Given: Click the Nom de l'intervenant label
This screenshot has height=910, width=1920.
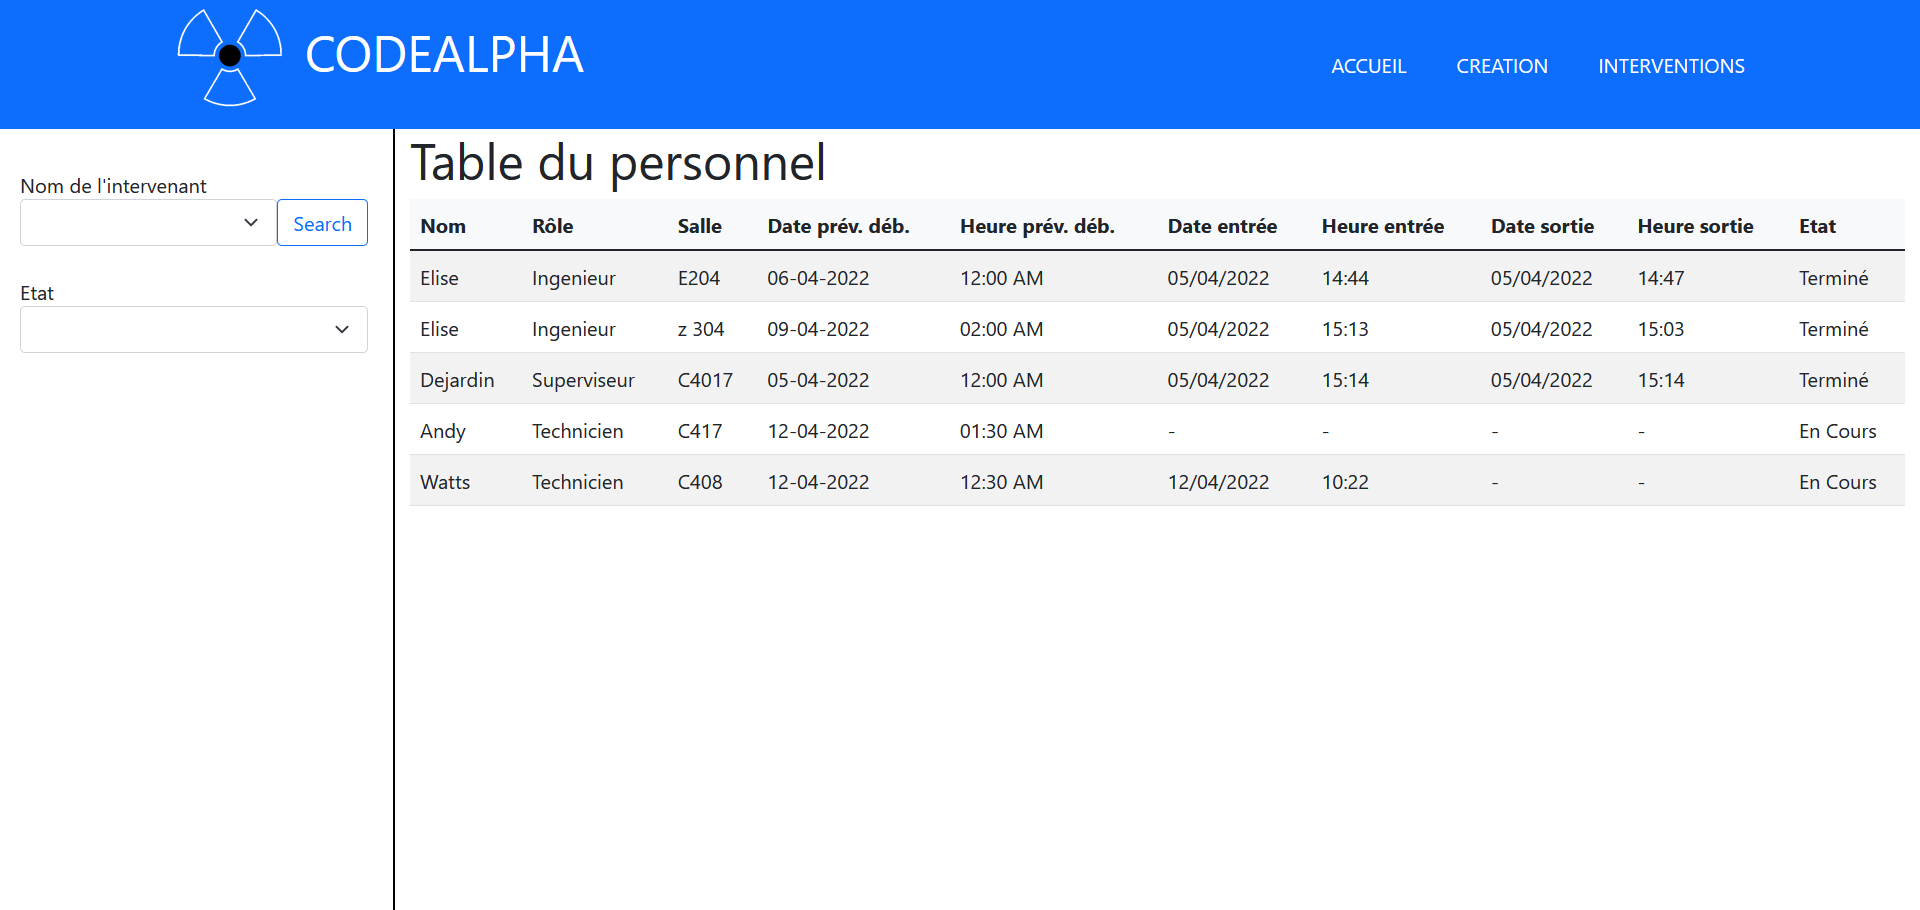Looking at the screenshot, I should (113, 186).
